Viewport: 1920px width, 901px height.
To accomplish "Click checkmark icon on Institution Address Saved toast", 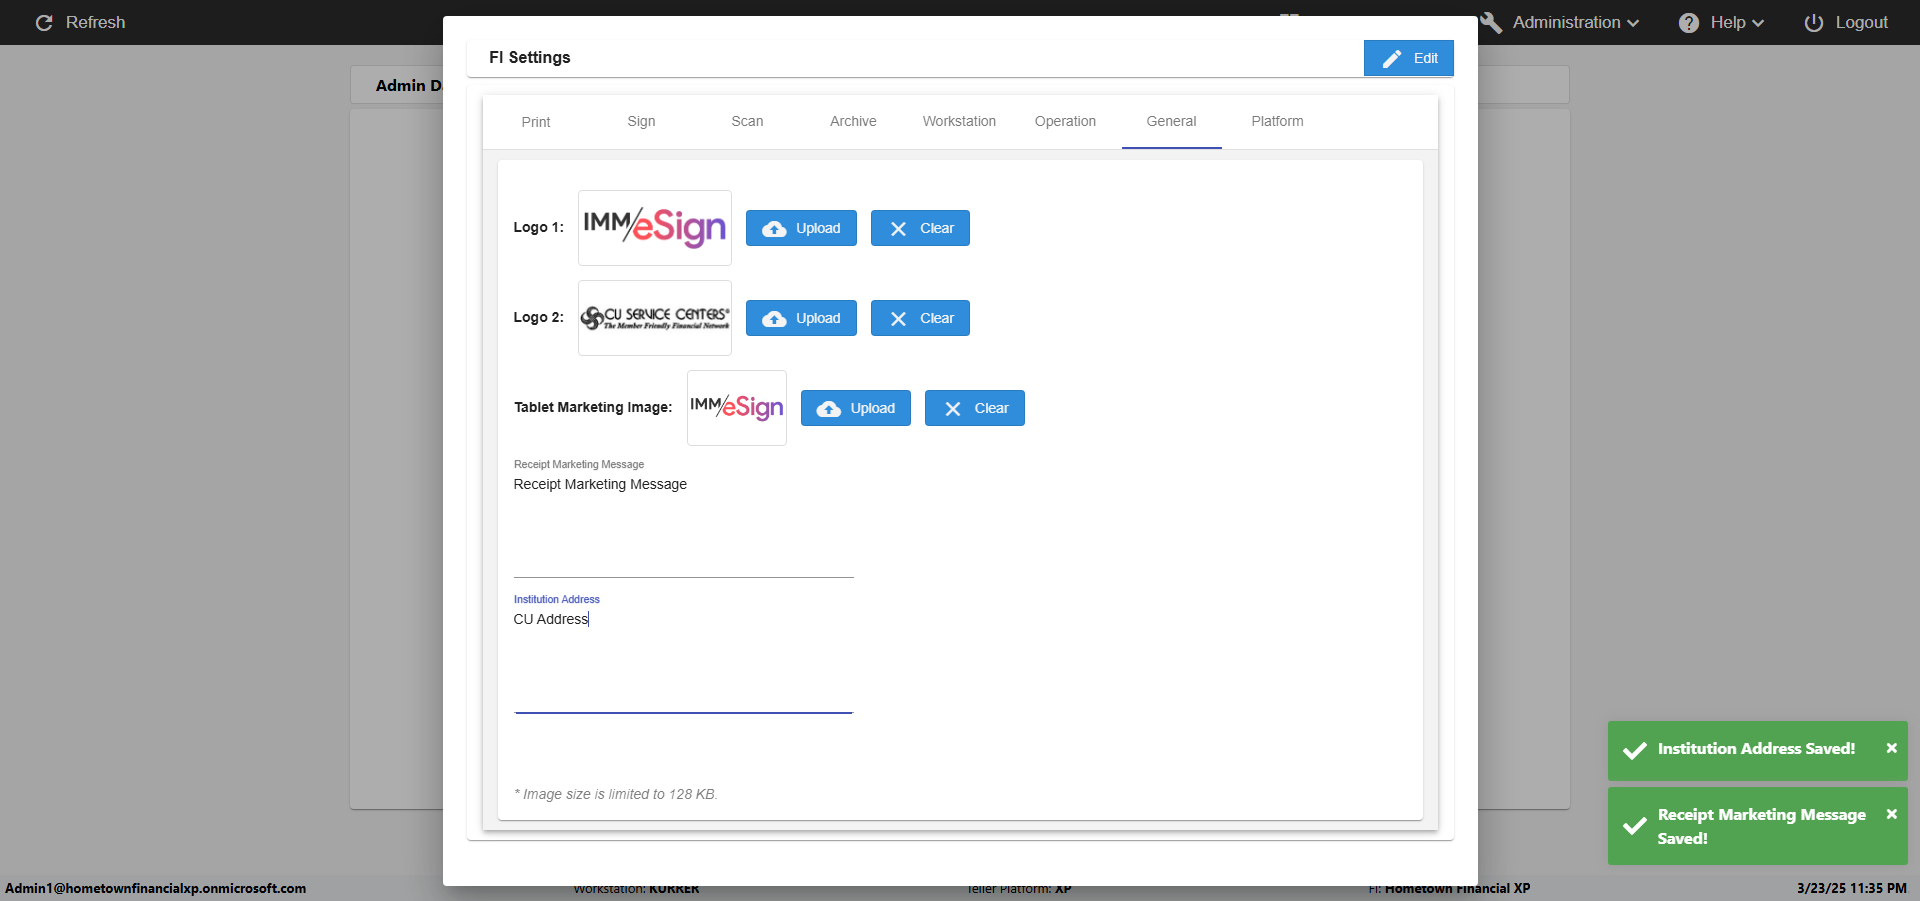I will pyautogui.click(x=1635, y=750).
